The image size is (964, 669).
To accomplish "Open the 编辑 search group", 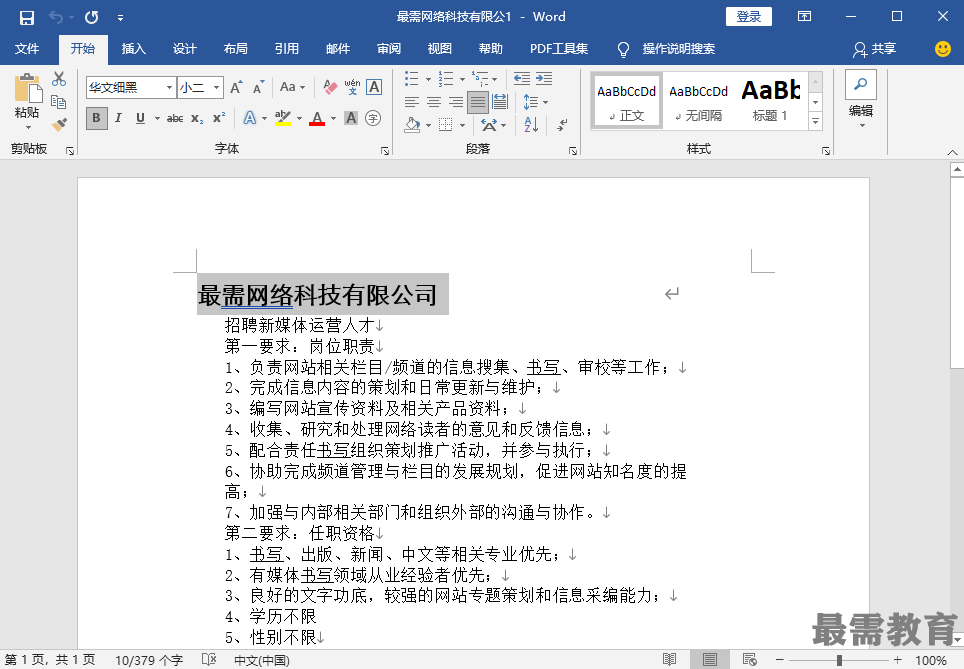I will tap(861, 98).
